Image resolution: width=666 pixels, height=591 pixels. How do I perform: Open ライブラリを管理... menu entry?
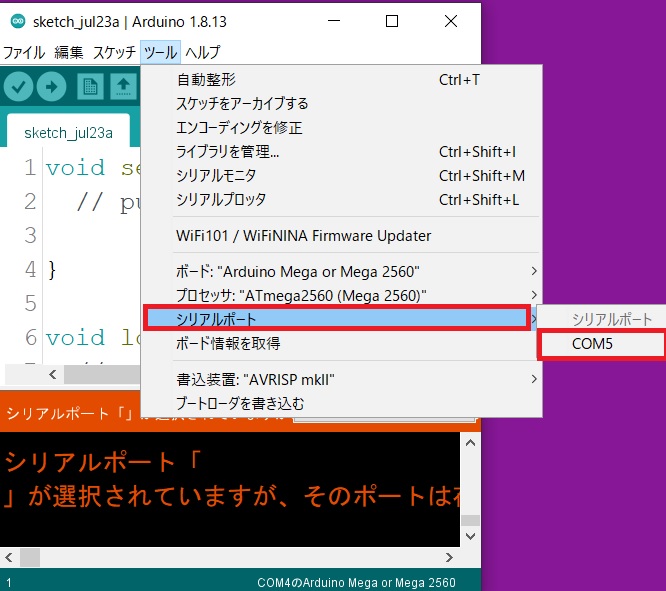pos(341,151)
